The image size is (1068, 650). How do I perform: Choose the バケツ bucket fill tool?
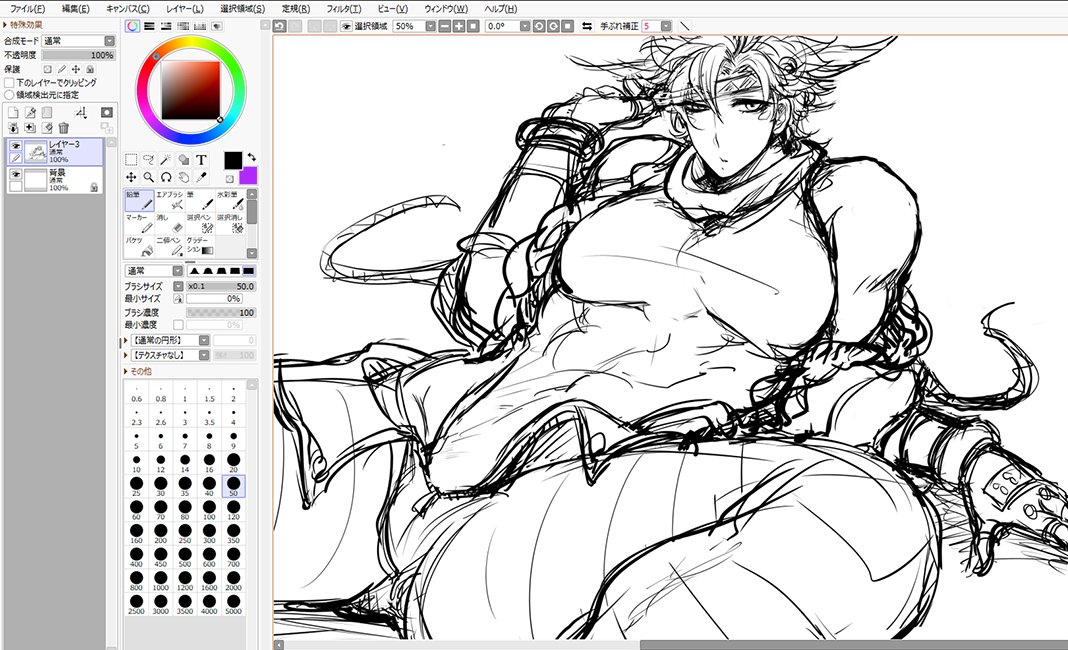[139, 246]
